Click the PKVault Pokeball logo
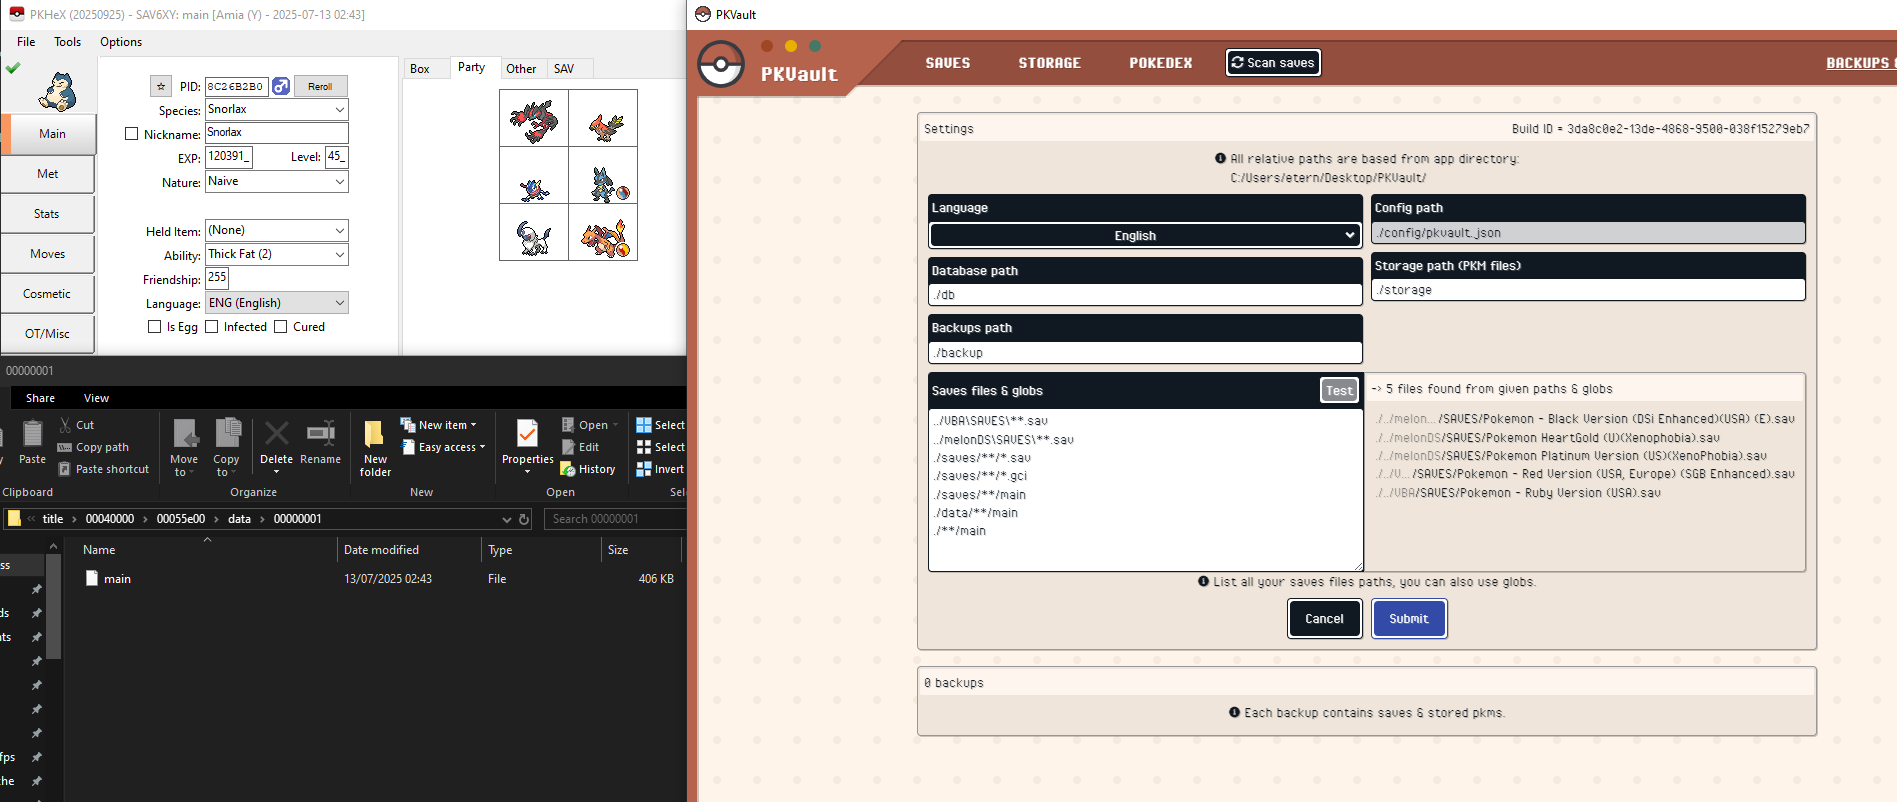The height and width of the screenshot is (802, 1897). (x=721, y=65)
